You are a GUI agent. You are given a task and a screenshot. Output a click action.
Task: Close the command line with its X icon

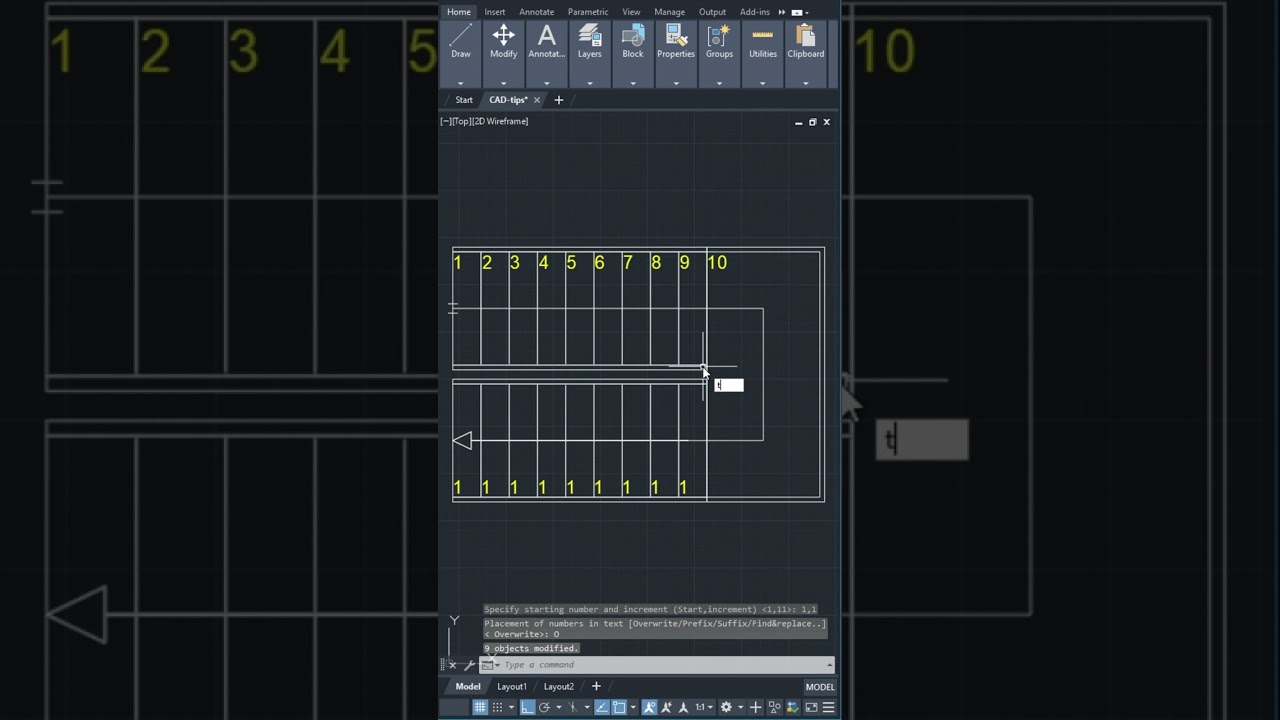452,665
